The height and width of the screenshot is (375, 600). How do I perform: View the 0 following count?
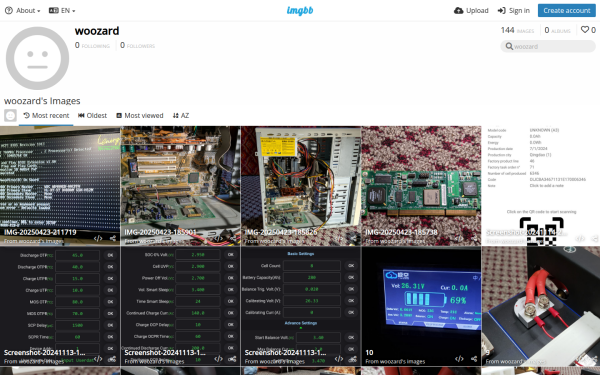pos(92,46)
